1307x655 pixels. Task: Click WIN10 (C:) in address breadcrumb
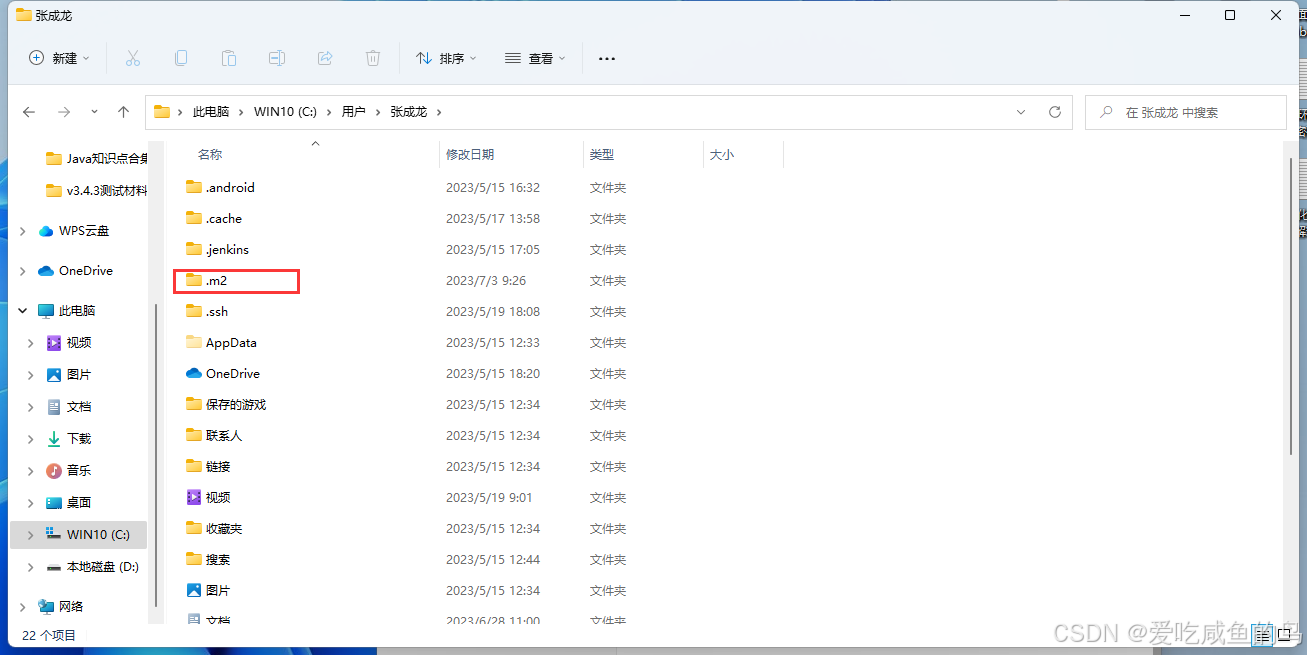click(285, 112)
